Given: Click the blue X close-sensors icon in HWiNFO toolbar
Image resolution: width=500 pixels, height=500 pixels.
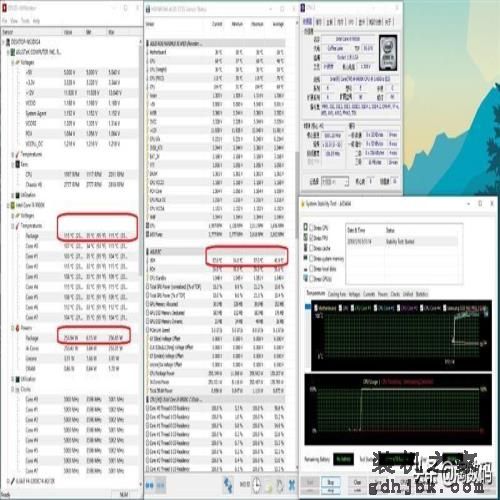Looking at the screenshot, I should tap(292, 485).
